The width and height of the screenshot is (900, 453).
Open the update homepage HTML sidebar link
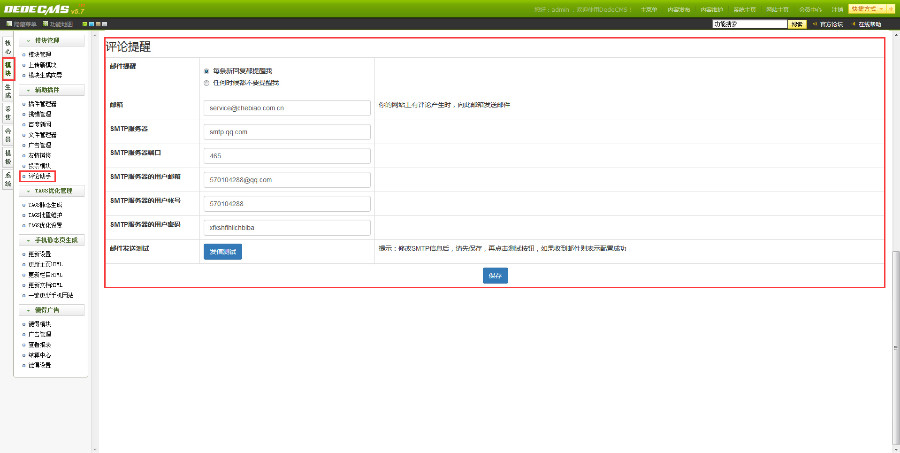(x=45, y=264)
